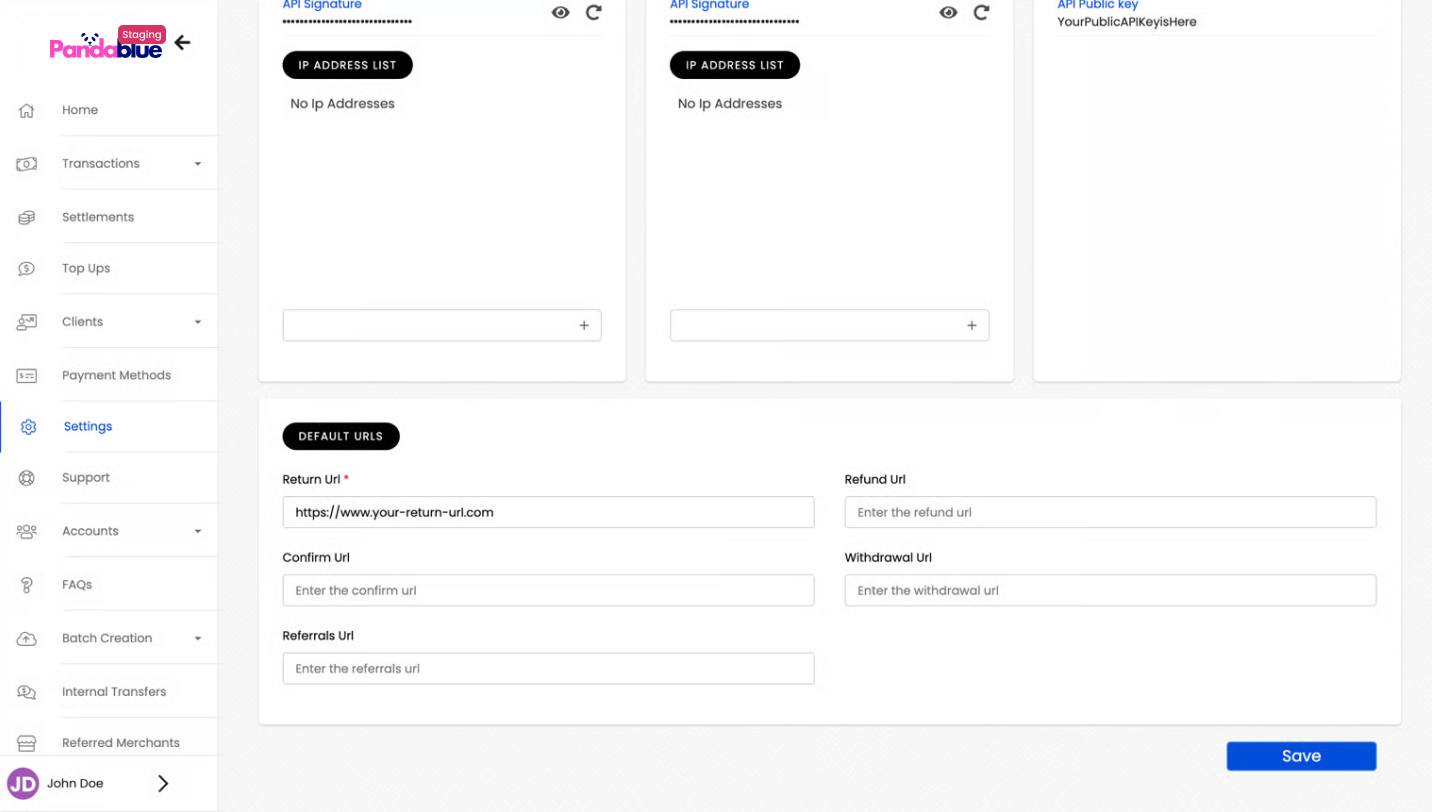Screen dimensions: 1439x812
Task: Click the Refund Url input field
Action: point(1110,512)
